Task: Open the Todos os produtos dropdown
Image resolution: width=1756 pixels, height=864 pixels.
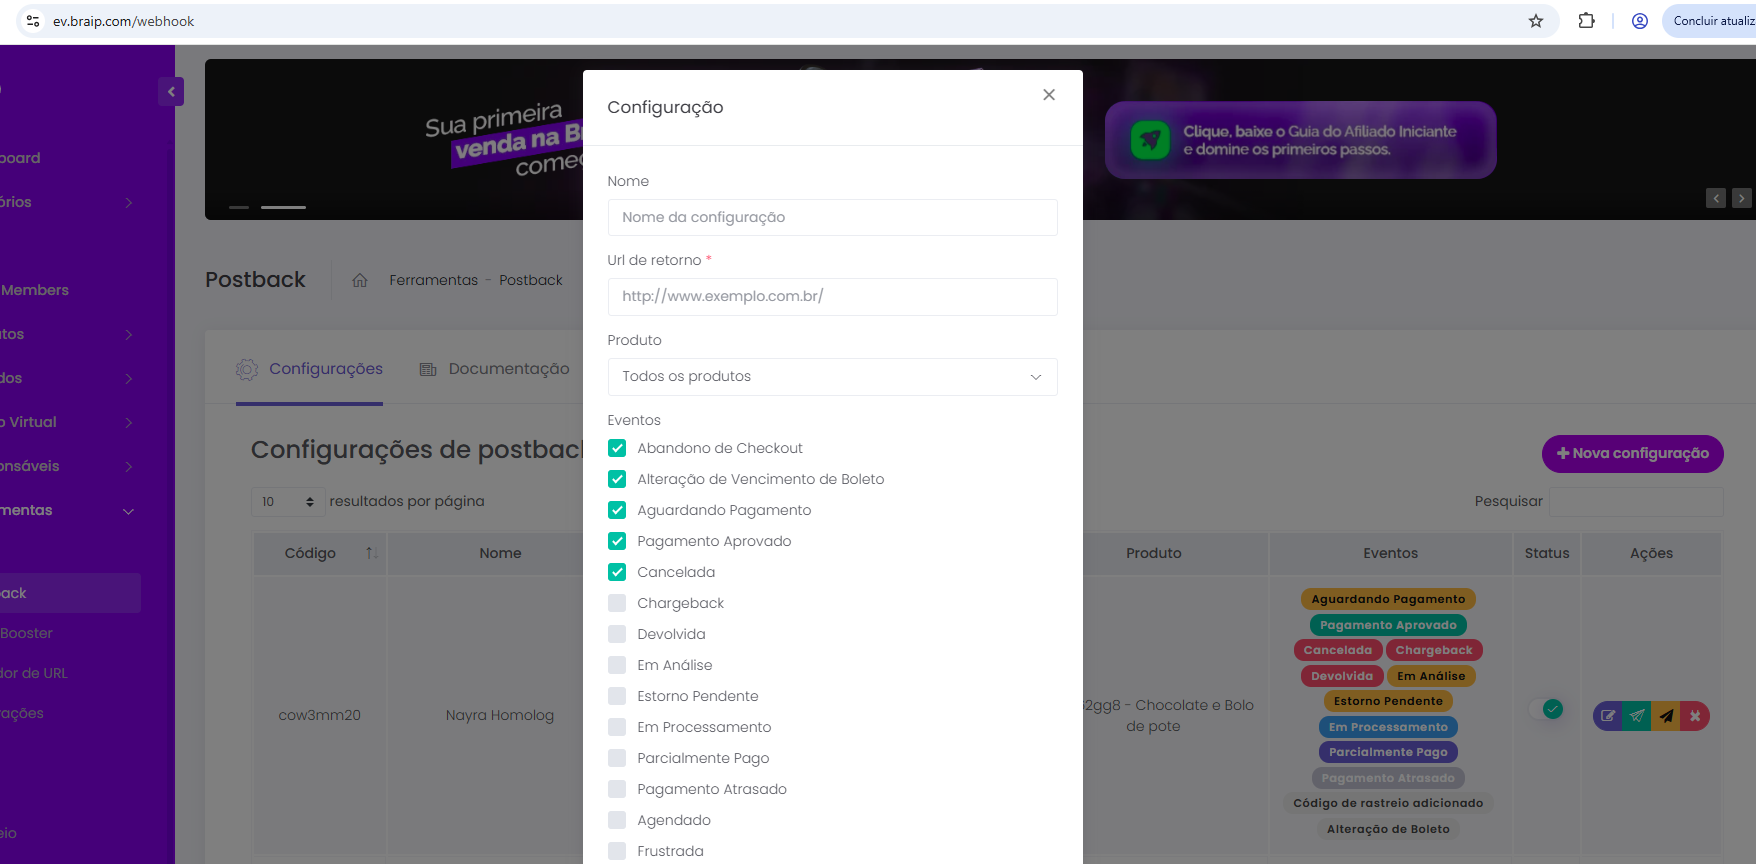Action: 832,377
